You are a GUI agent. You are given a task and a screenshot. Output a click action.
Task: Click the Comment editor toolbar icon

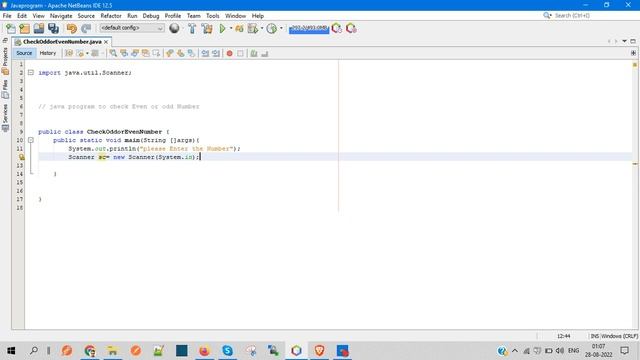254,53
